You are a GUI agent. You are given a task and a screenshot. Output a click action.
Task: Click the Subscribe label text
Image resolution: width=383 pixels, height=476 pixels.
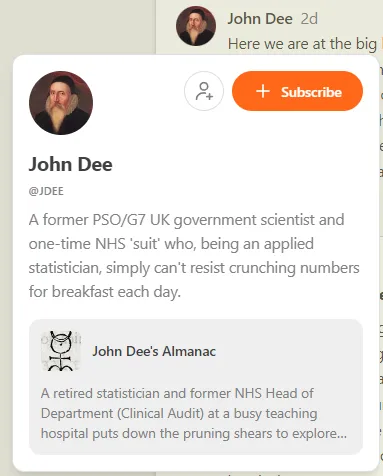(x=311, y=92)
